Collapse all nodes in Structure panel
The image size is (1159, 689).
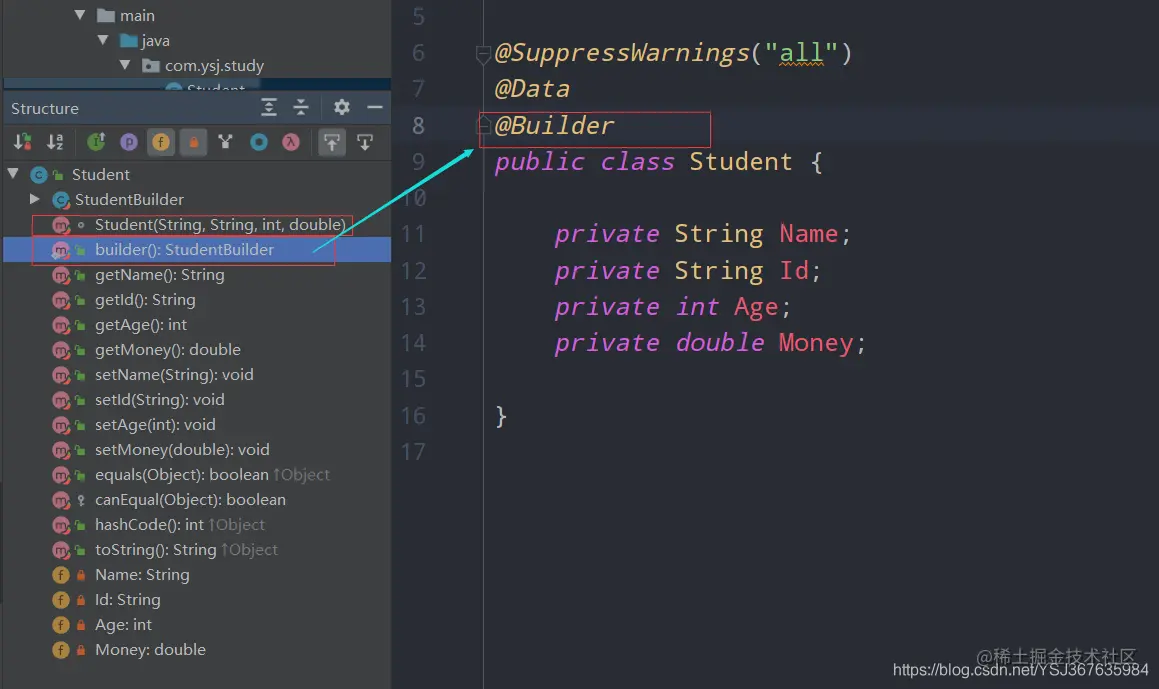(x=301, y=107)
